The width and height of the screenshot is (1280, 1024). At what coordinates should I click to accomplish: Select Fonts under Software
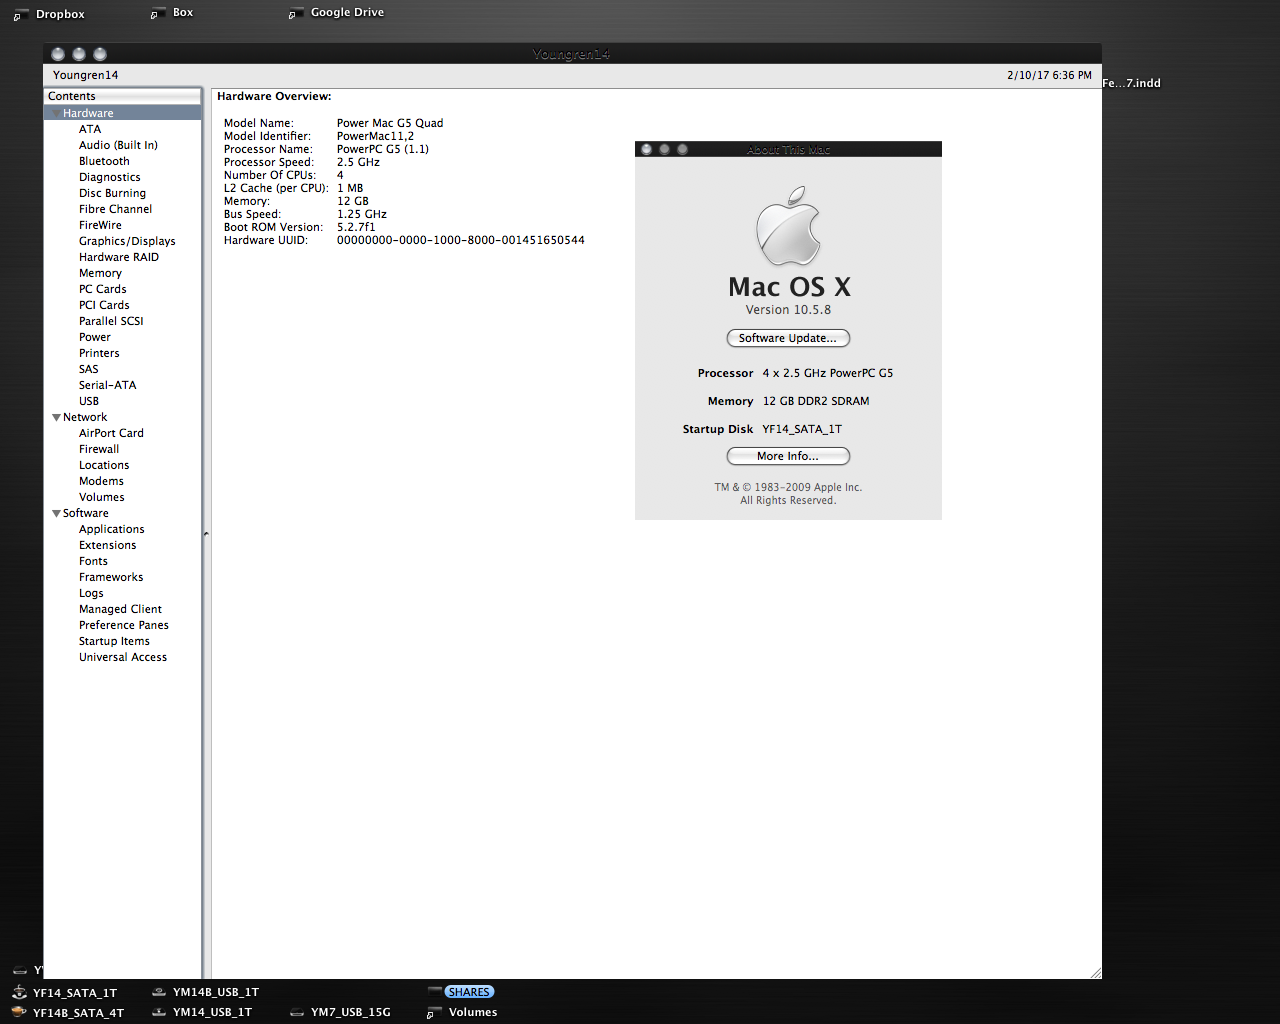pos(93,561)
